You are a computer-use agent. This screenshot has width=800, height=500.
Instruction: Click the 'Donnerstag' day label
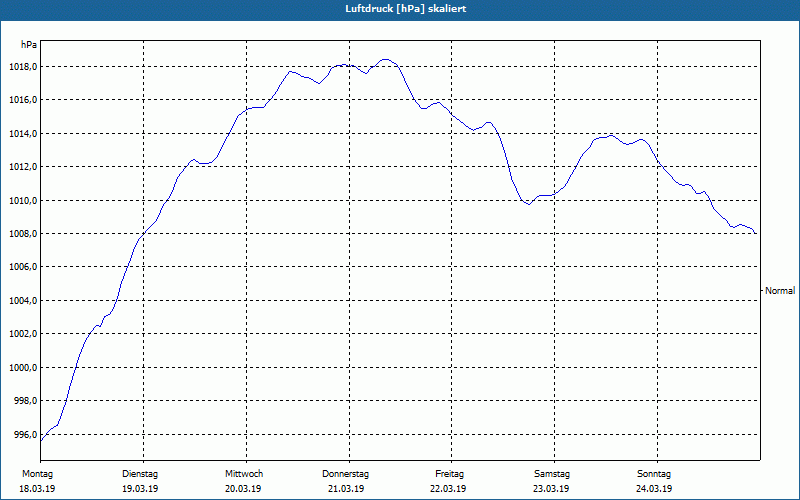(345, 474)
